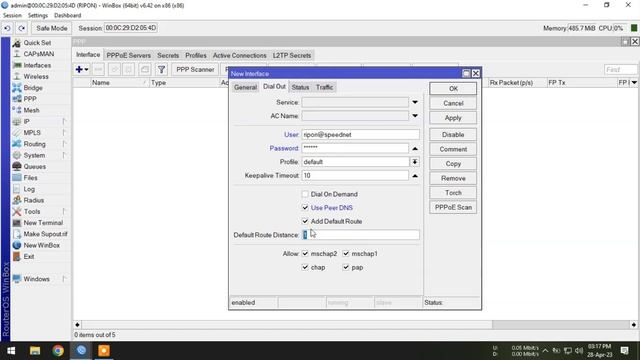640x360 pixels.
Task: Switch to Status tab in dialog
Action: (300, 87)
